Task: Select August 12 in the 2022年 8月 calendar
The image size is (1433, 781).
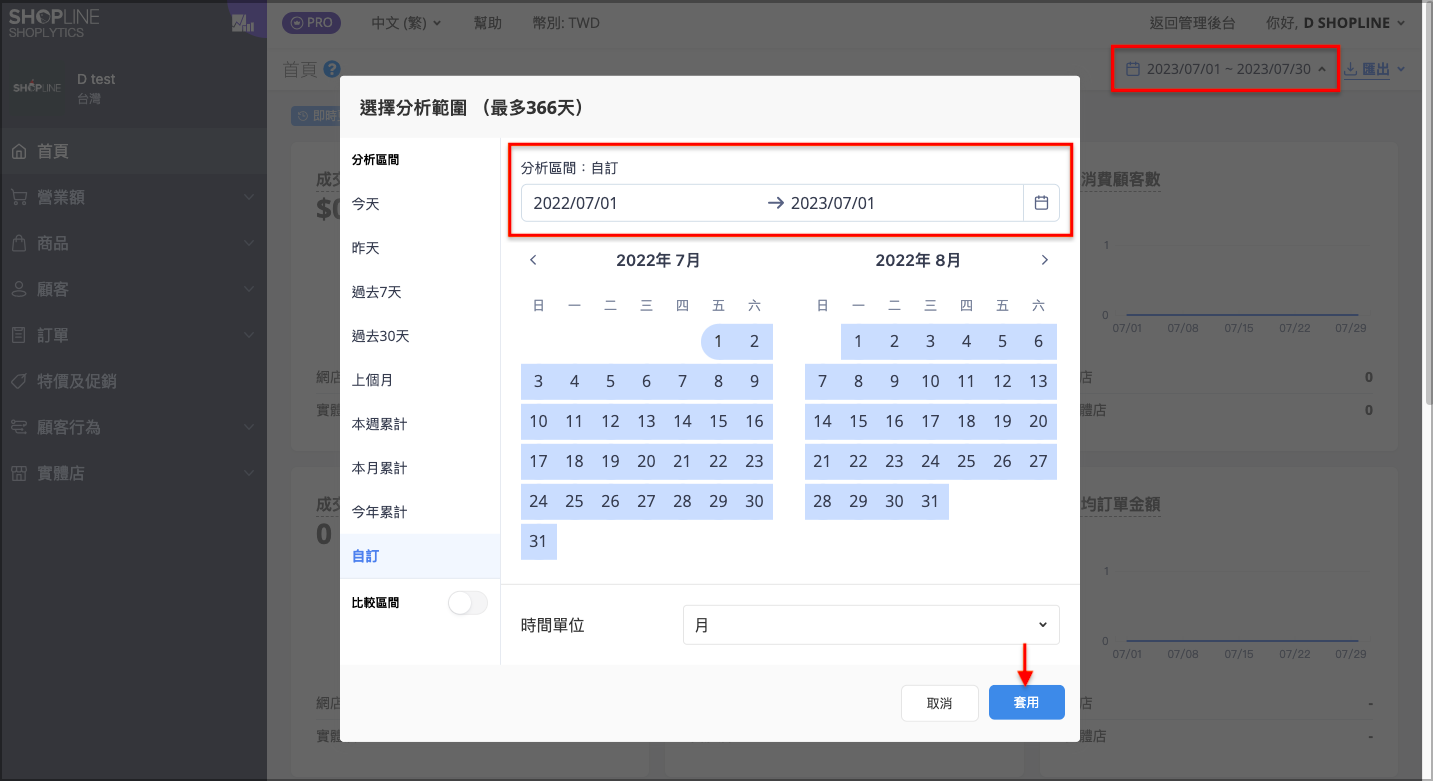Action: pyautogui.click(x=1002, y=381)
